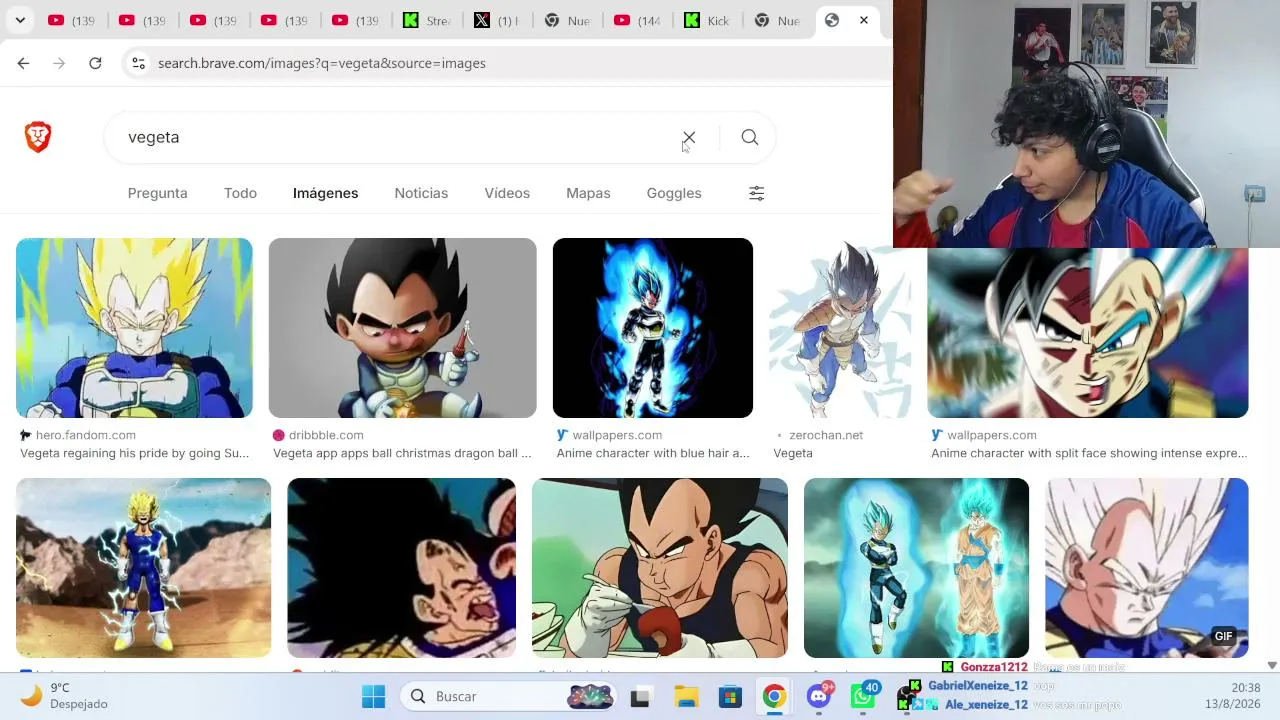This screenshot has height=720, width=1280.
Task: View site information icon in address bar
Action: pyautogui.click(x=138, y=63)
